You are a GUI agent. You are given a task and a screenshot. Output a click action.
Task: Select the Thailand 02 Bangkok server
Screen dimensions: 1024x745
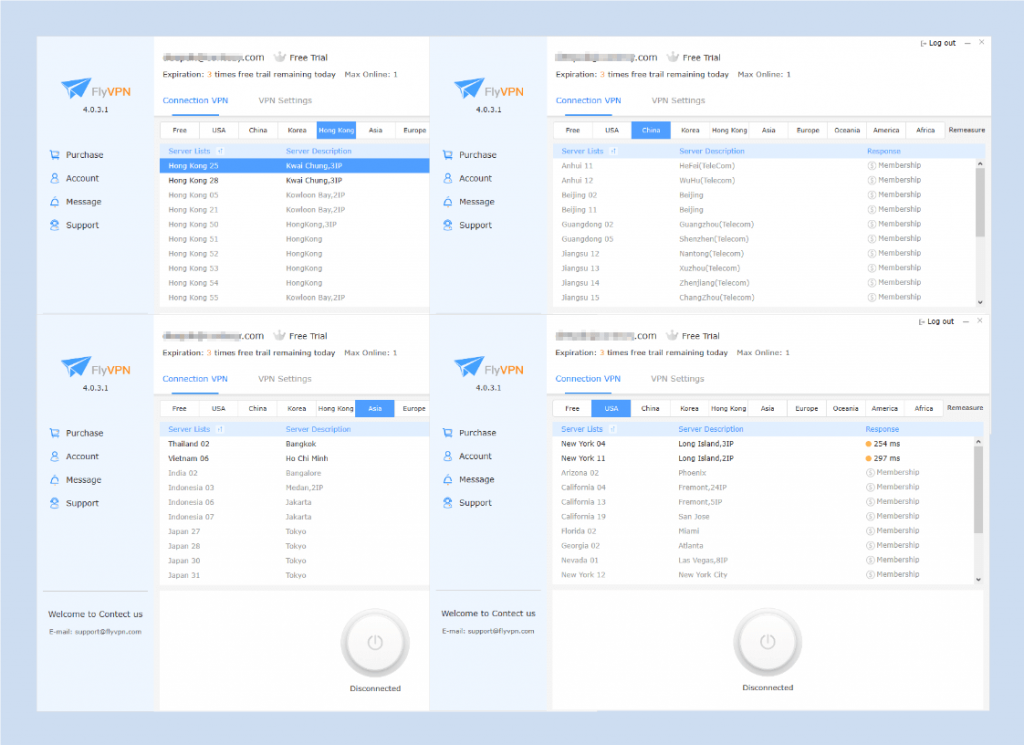(x=295, y=444)
